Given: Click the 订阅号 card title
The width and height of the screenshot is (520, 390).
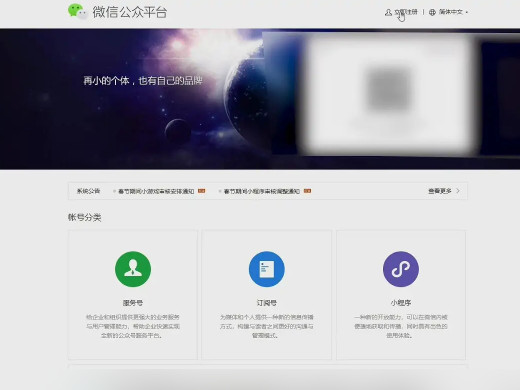Looking at the screenshot, I should [x=267, y=303].
